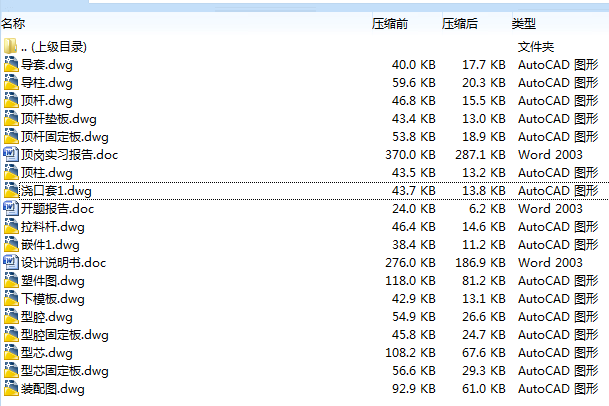The width and height of the screenshot is (609, 406).
Task: Select the file named 浇口套1.dwg
Action: [x=56, y=191]
